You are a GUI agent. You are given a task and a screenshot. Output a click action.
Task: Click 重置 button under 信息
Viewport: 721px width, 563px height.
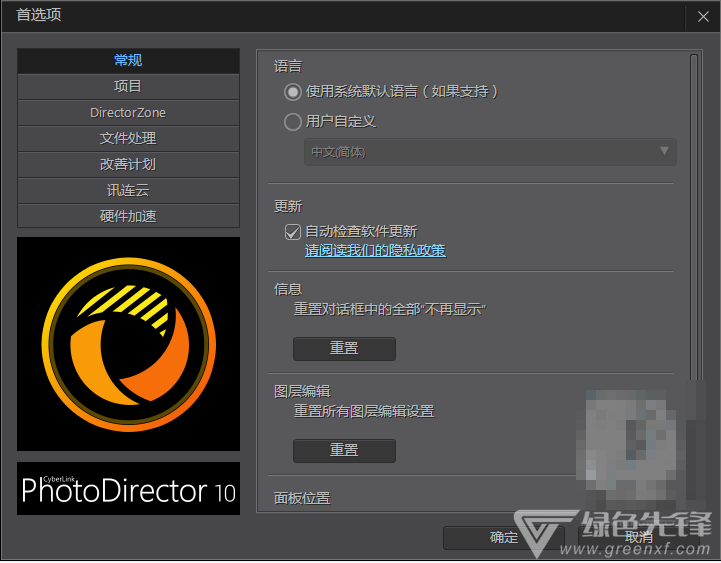[x=344, y=349]
